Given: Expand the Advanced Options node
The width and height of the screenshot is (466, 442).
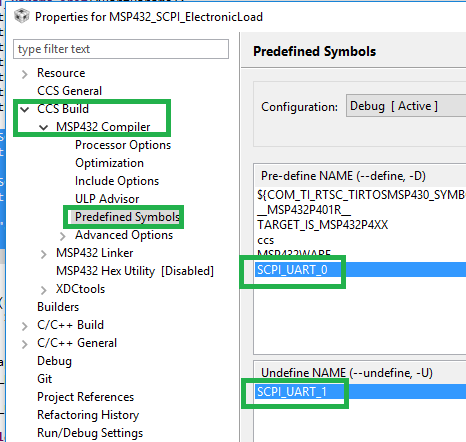Looking at the screenshot, I should click(63, 236).
